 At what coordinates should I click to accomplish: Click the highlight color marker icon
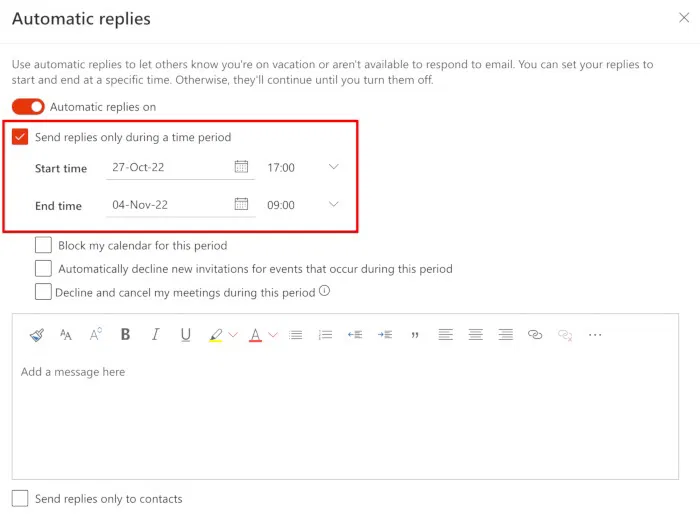click(x=215, y=335)
